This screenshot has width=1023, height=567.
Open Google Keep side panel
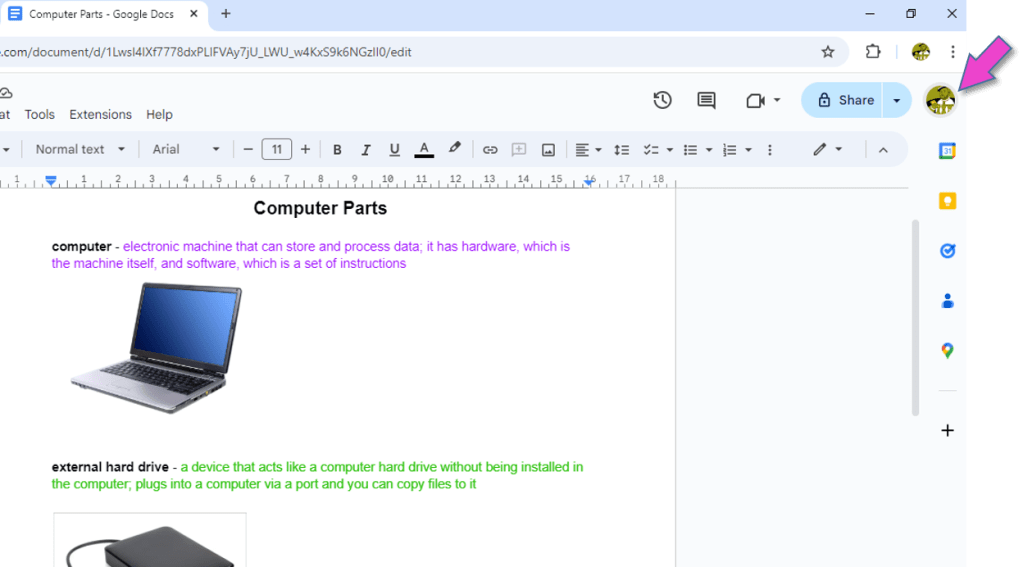coord(947,201)
